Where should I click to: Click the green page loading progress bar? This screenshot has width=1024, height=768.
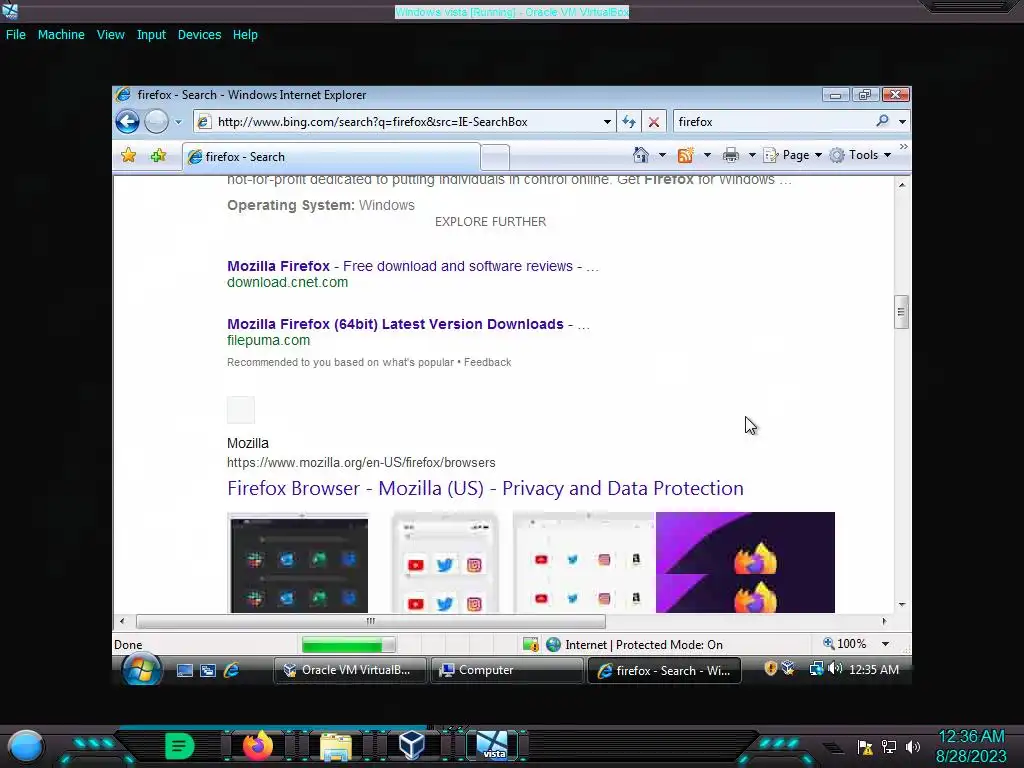(349, 645)
